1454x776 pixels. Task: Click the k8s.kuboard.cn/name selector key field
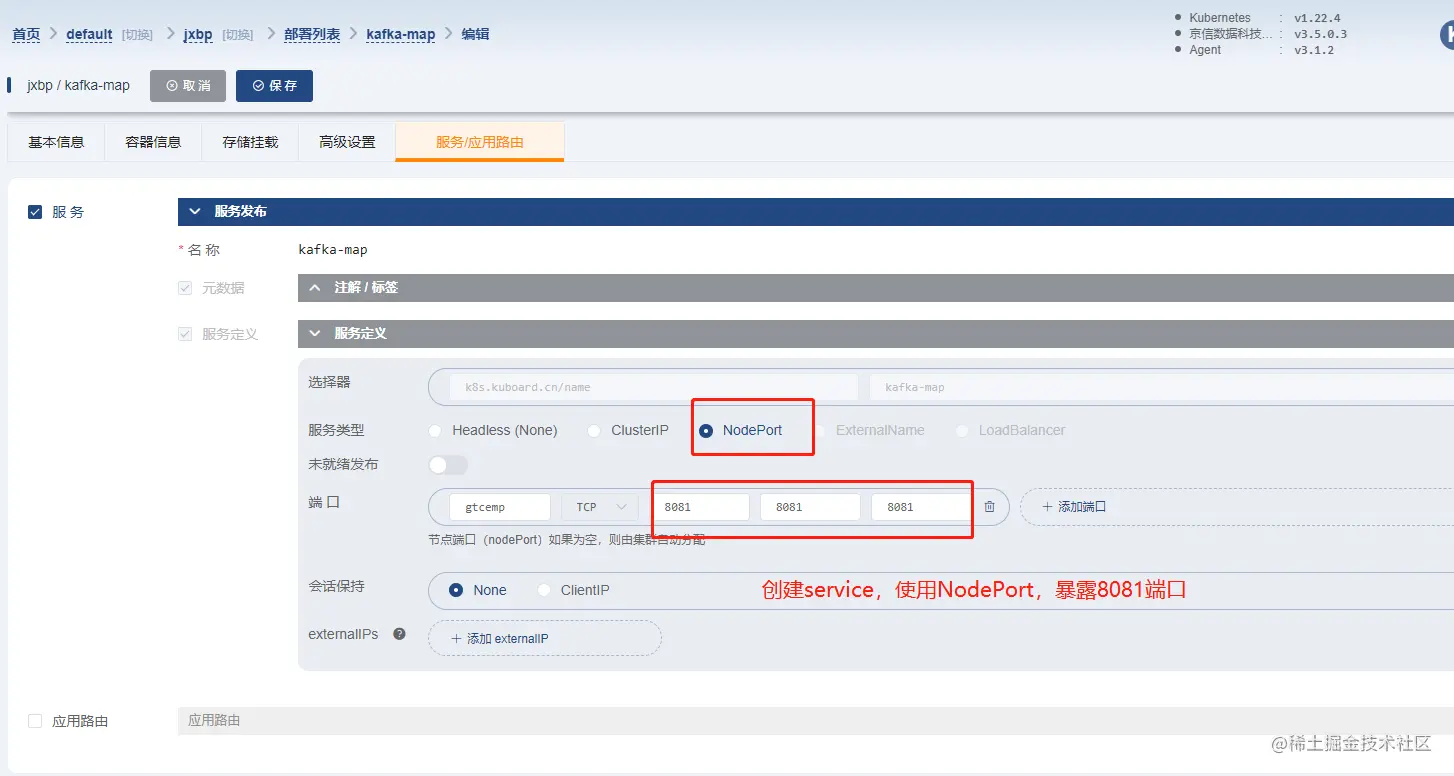(654, 387)
